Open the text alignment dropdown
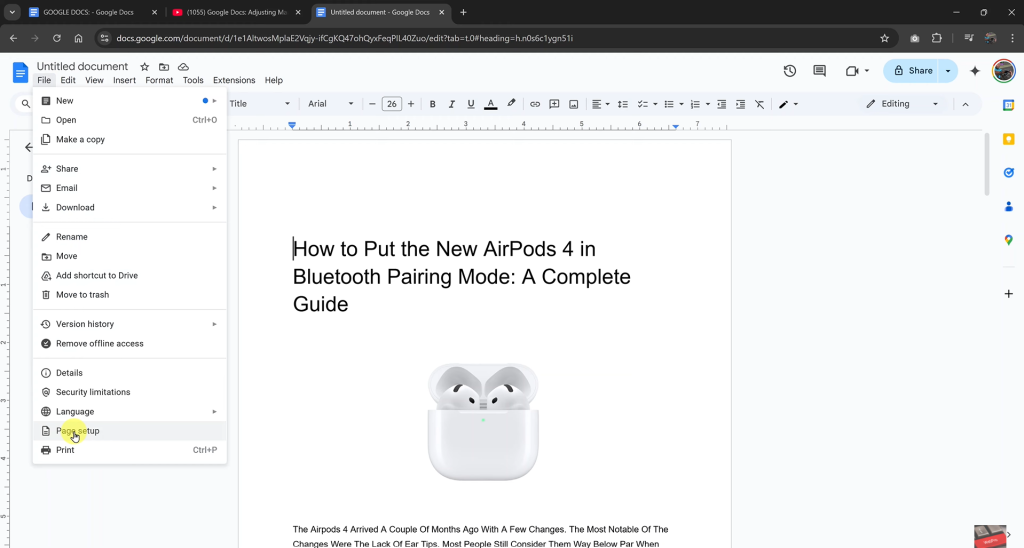1024x548 pixels. click(x=600, y=104)
